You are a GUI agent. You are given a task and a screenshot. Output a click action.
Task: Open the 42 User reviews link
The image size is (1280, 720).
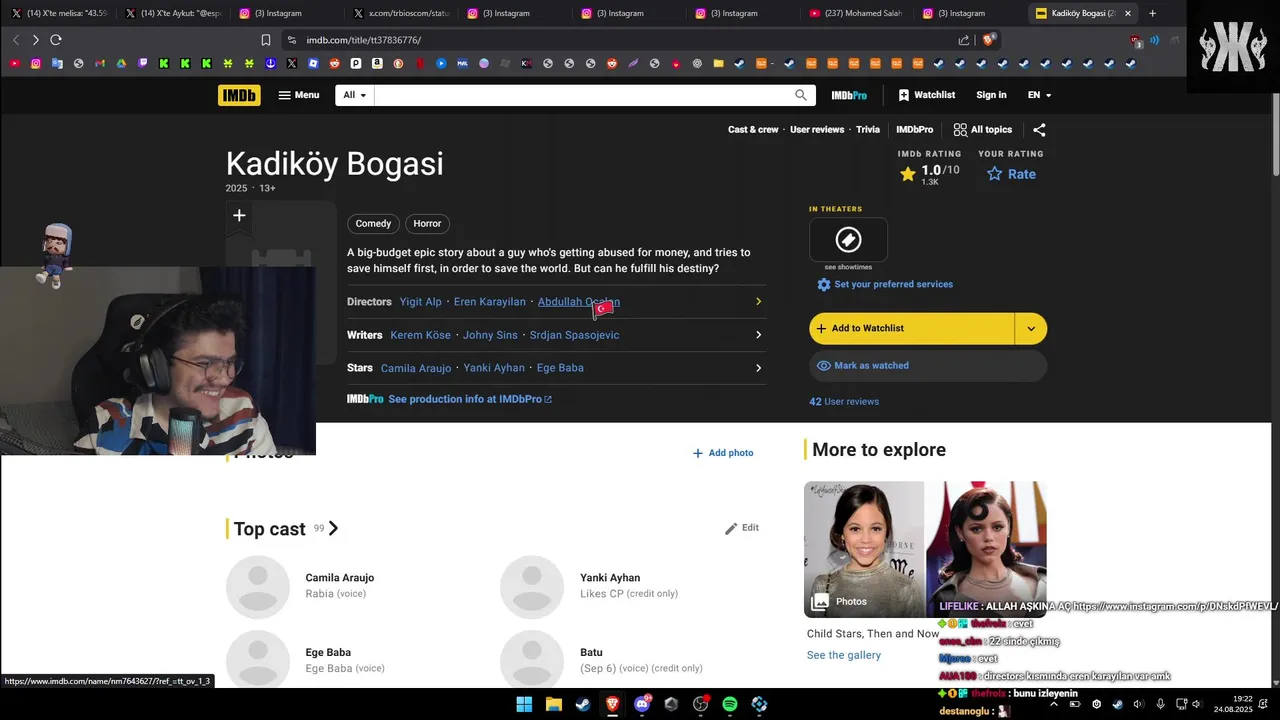[844, 402]
